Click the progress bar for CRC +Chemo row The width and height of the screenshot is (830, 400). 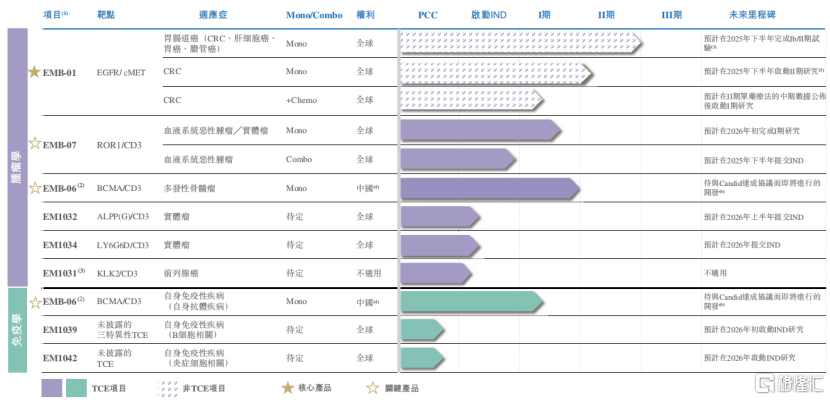472,100
